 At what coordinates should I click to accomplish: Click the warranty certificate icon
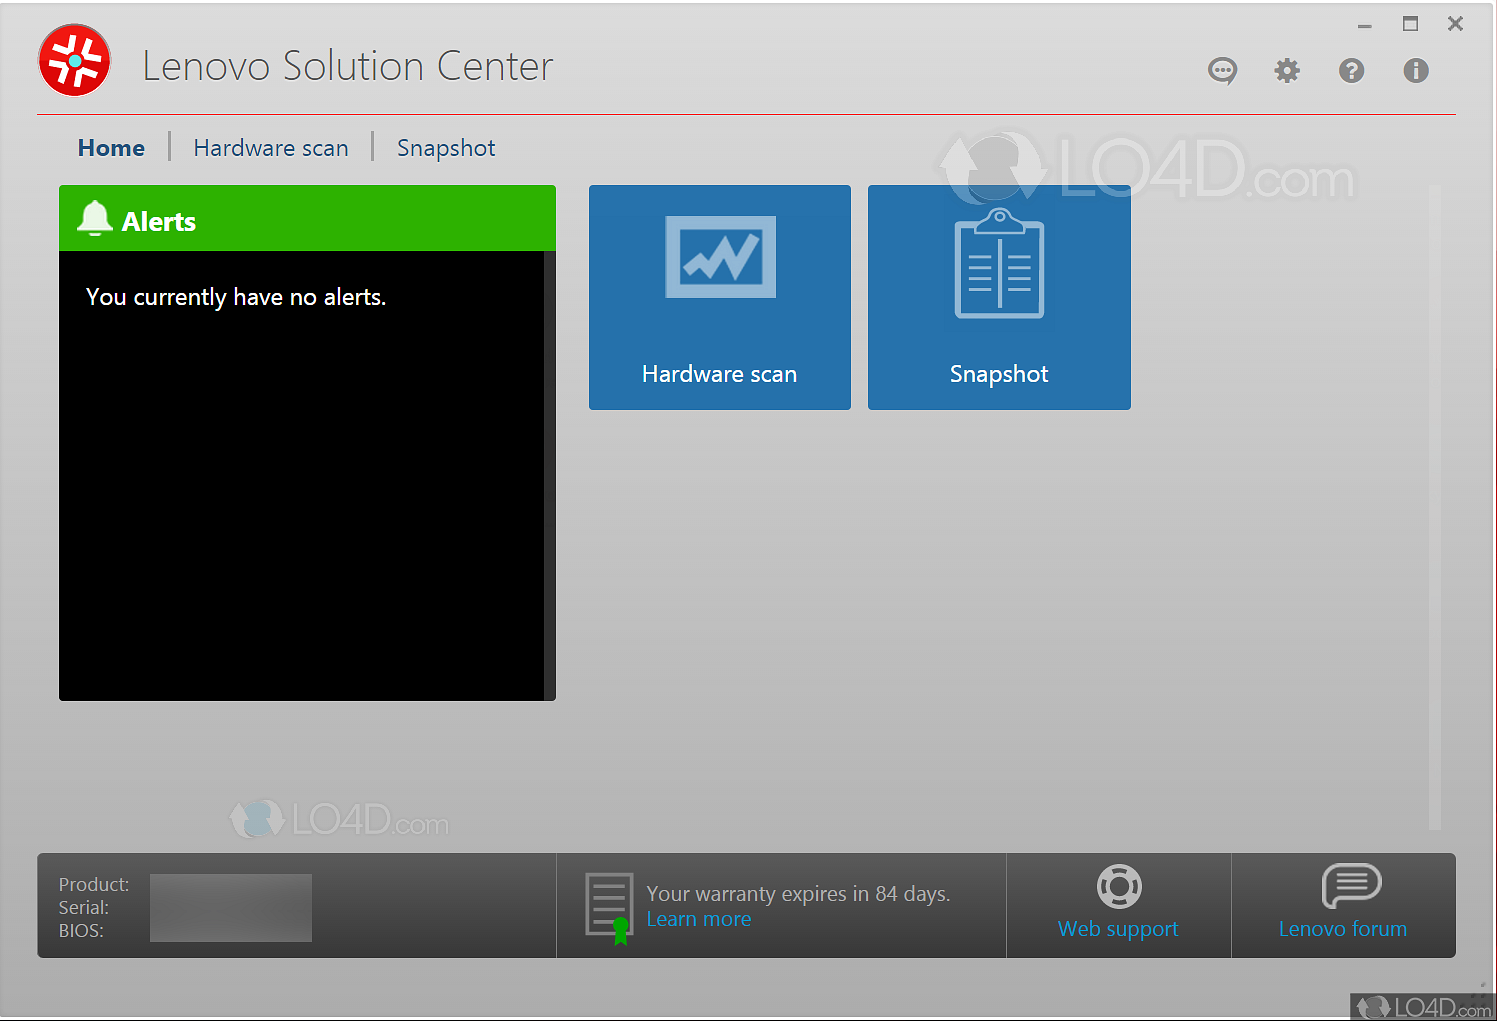click(x=609, y=907)
